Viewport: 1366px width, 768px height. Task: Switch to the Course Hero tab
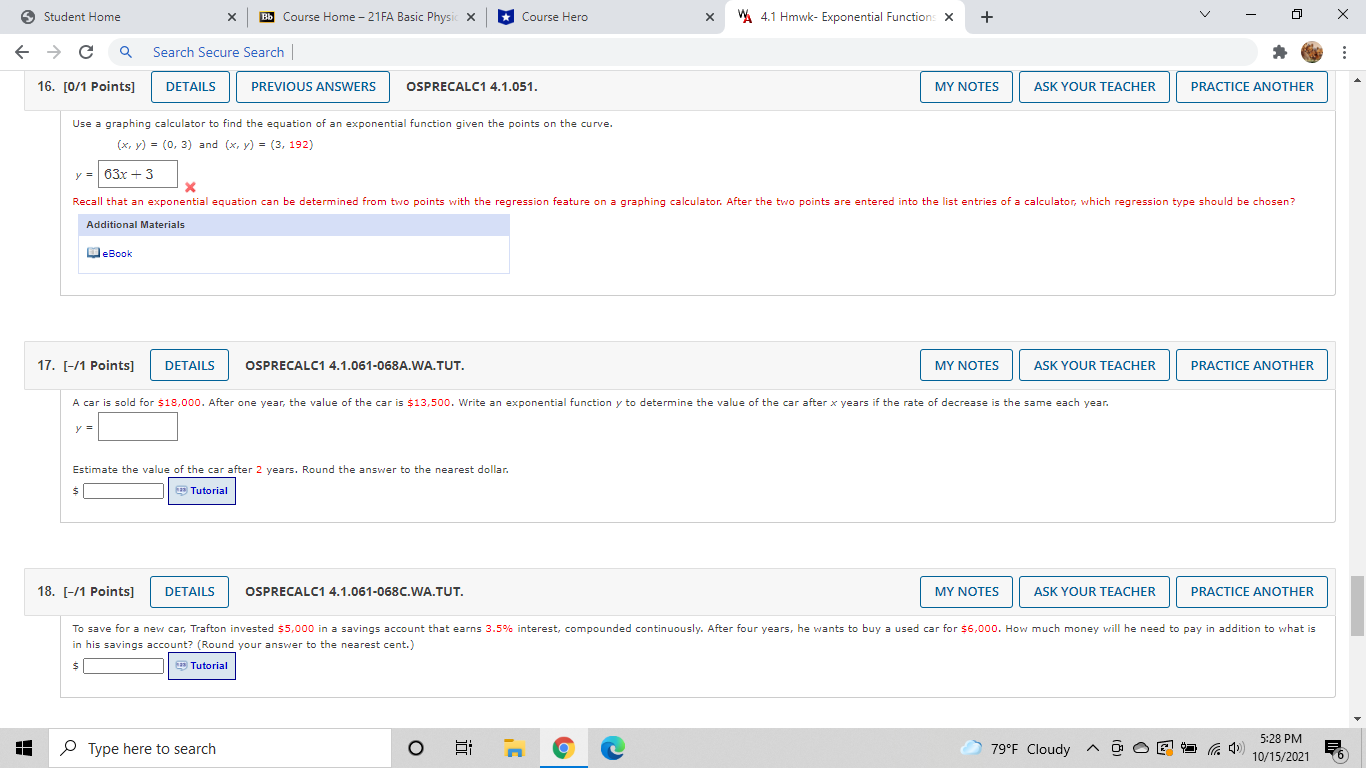[x=605, y=17]
